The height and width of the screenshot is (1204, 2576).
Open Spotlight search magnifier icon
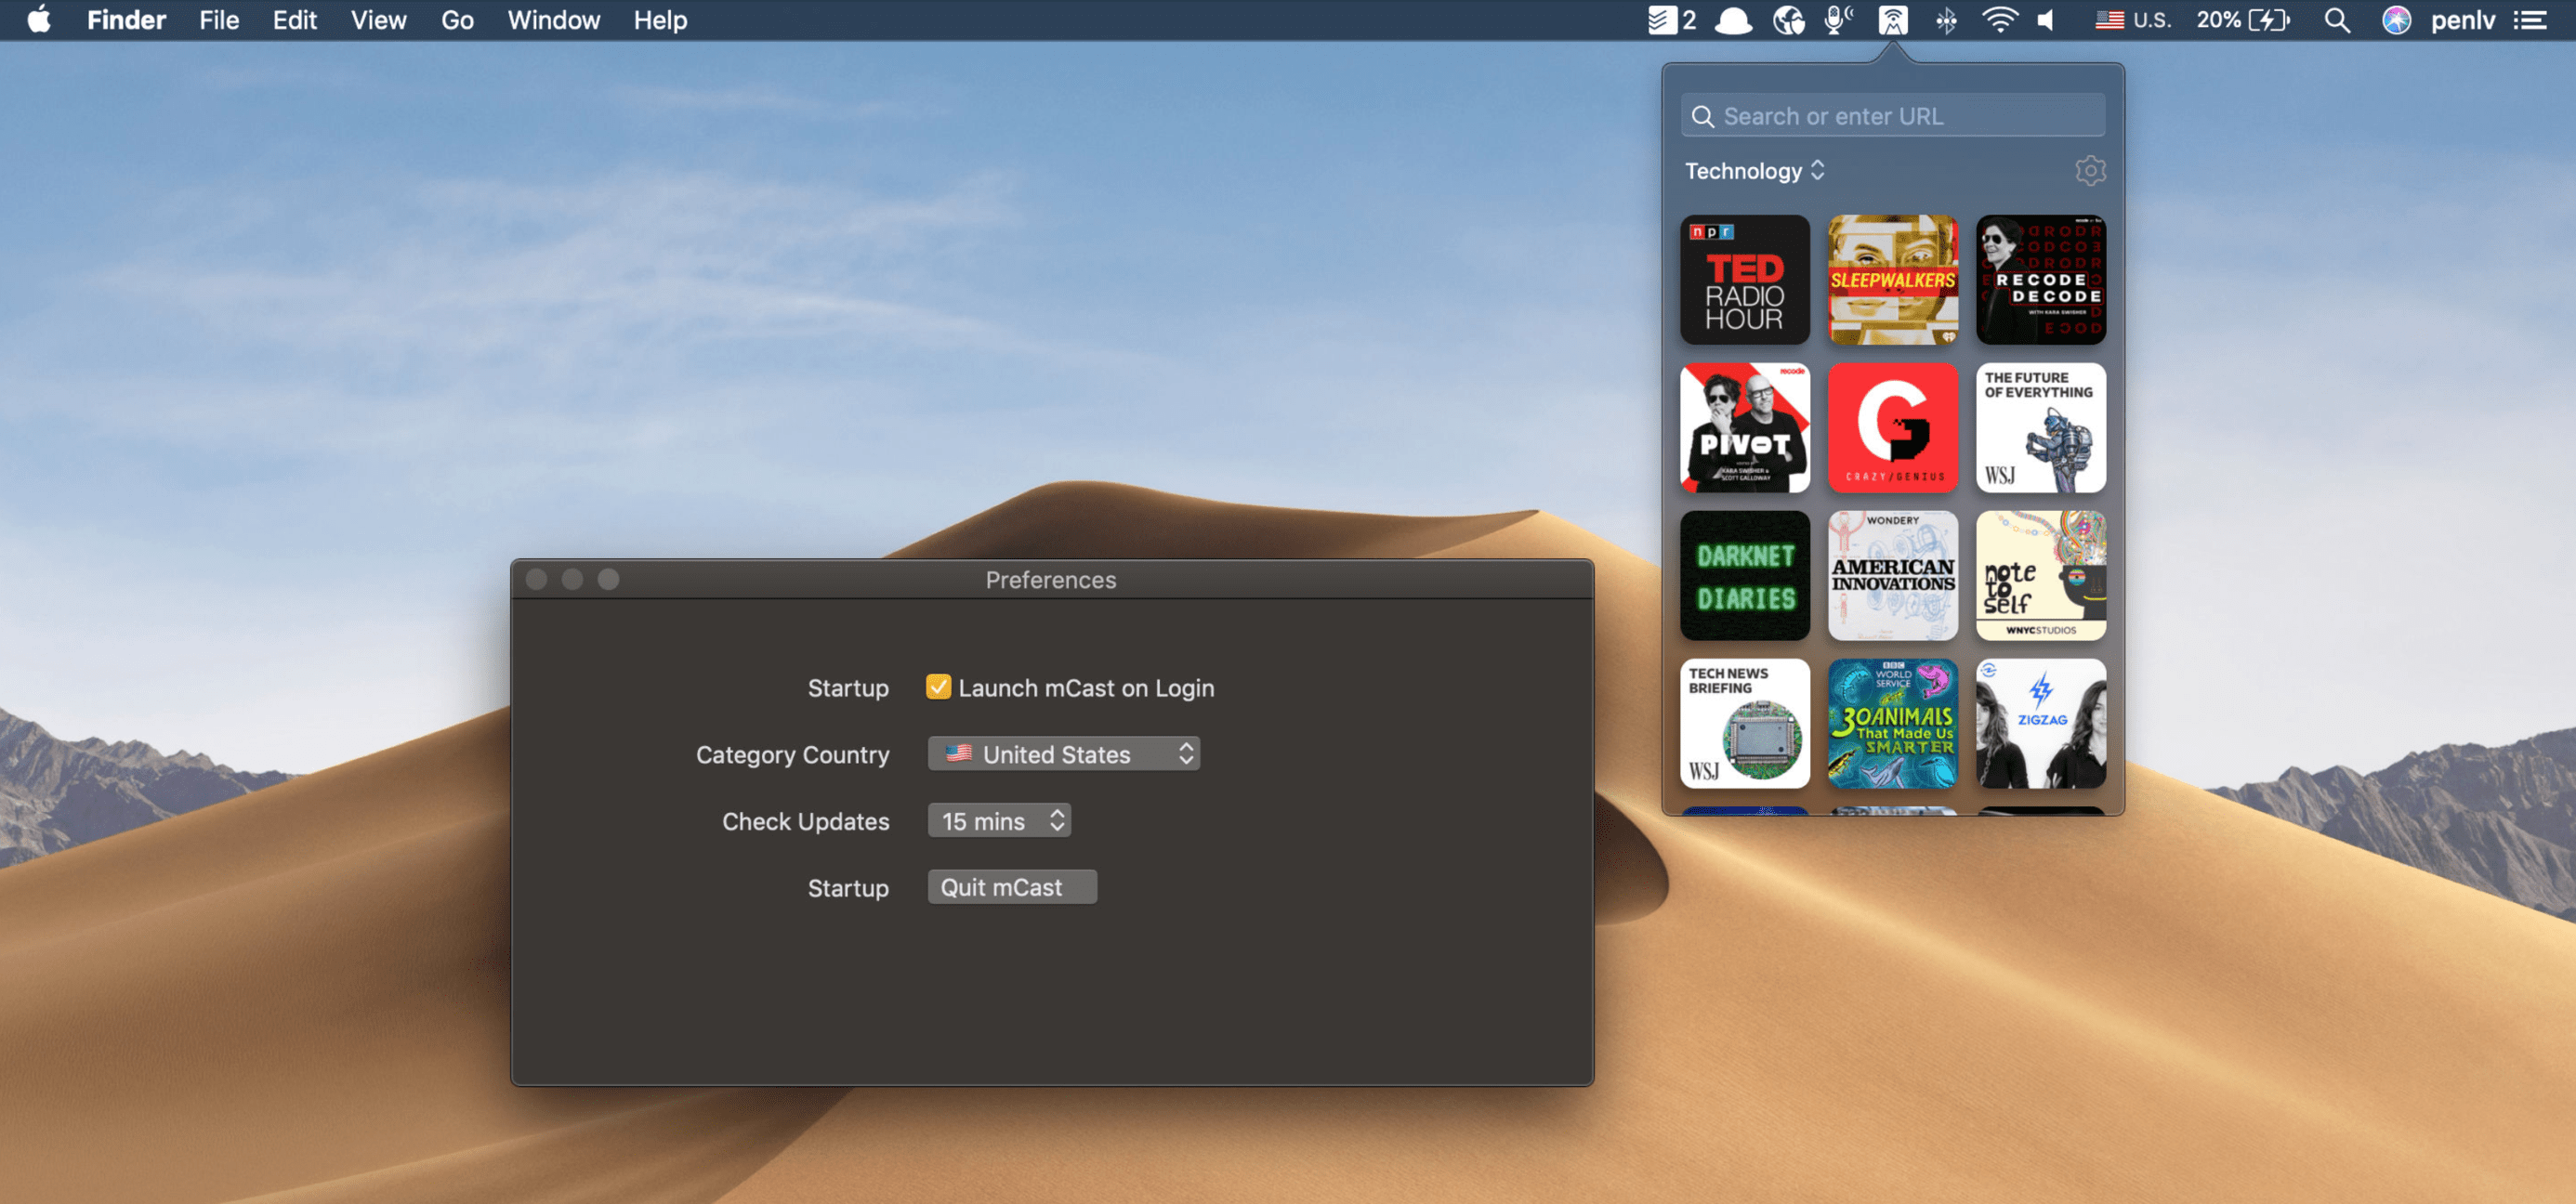coord(2336,20)
